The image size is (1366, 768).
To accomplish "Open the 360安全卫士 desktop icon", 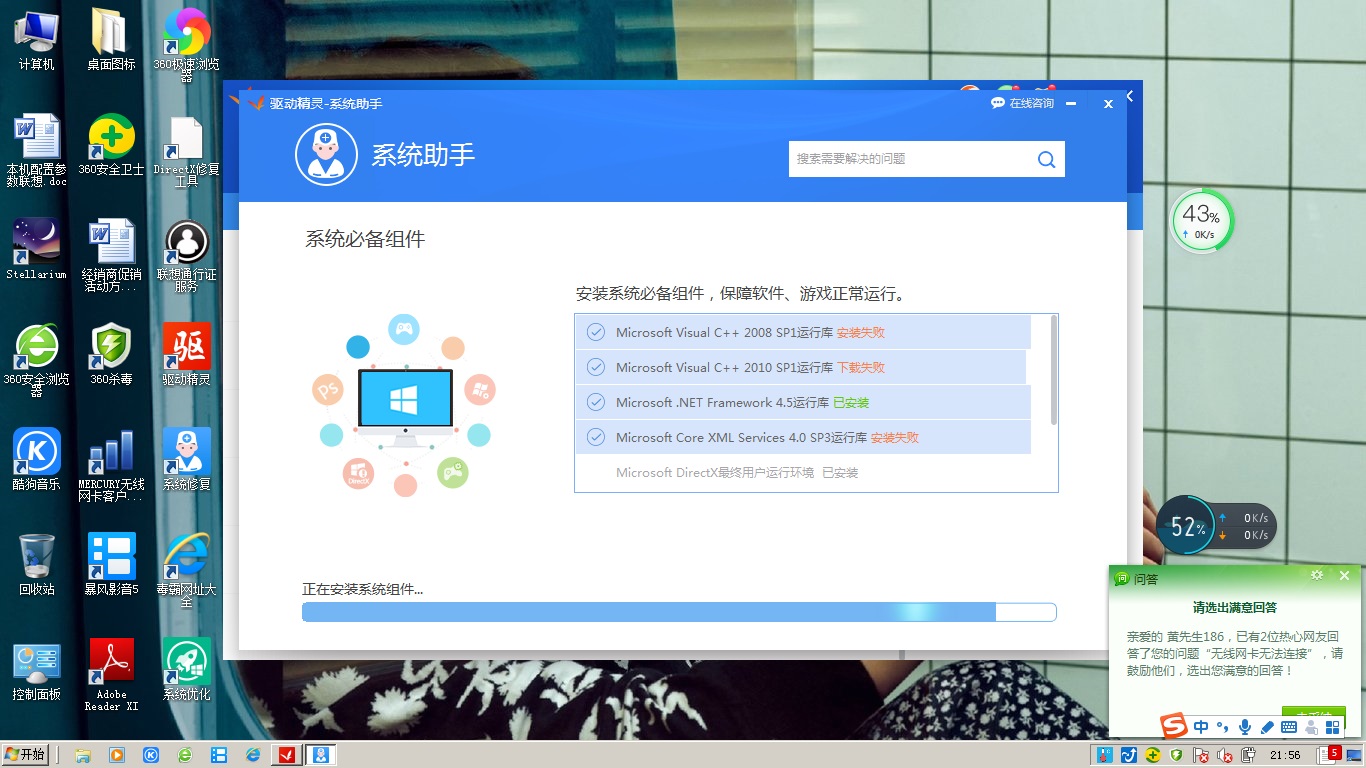I will [112, 145].
